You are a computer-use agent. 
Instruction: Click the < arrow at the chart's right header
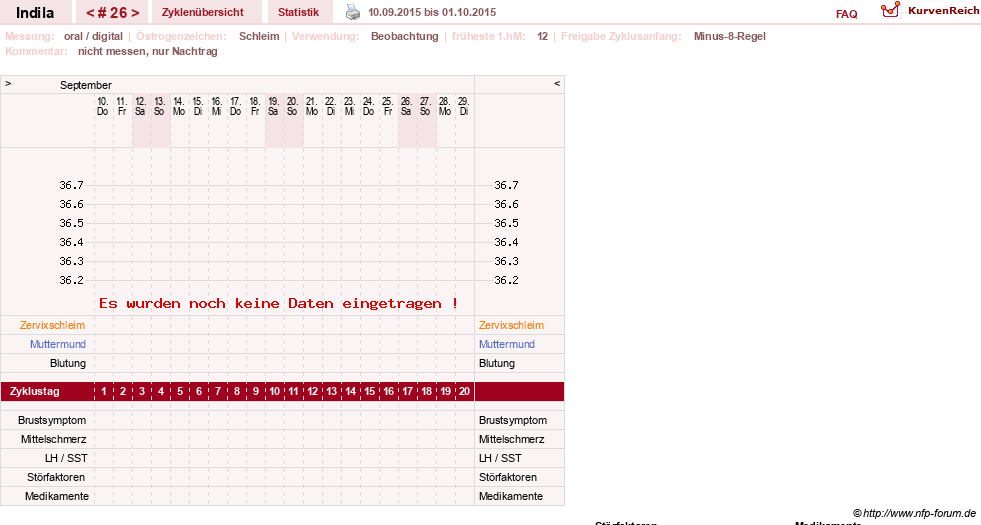(x=557, y=83)
